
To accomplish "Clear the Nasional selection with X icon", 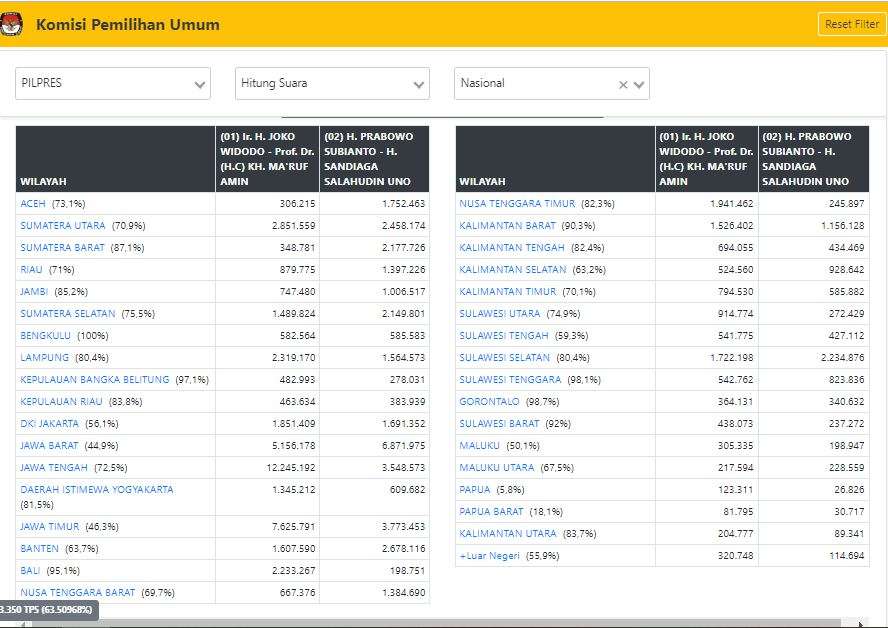I will (x=623, y=85).
